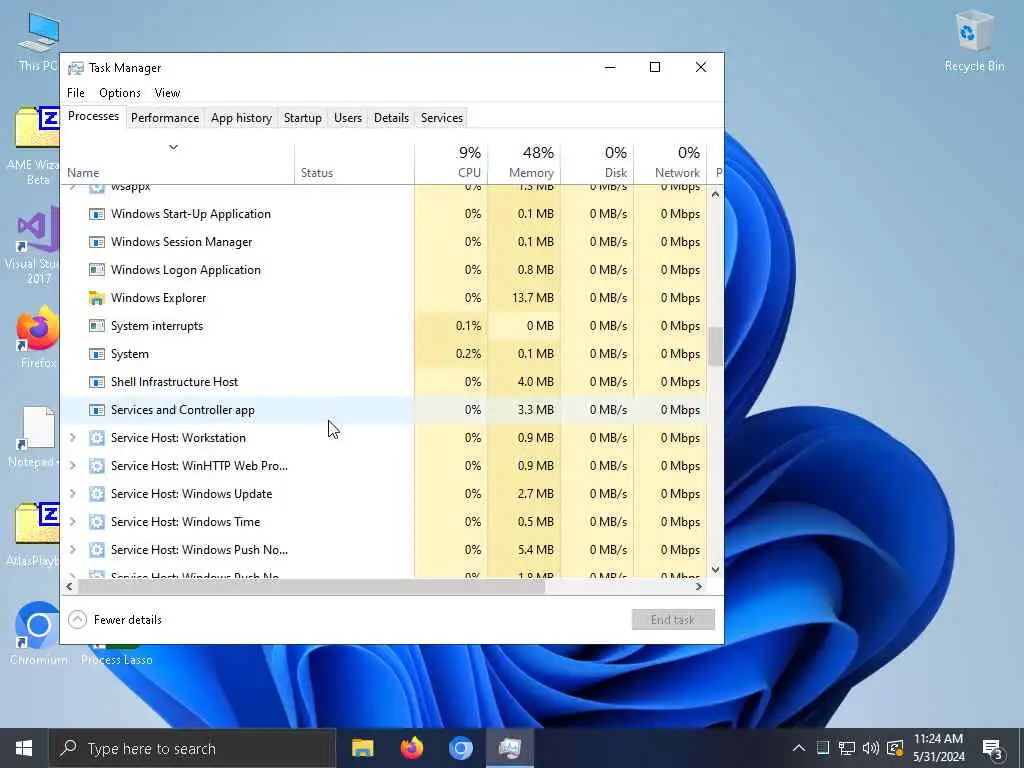The width and height of the screenshot is (1024, 768).
Task: Click the scroll down arrow of process list
Action: [715, 569]
